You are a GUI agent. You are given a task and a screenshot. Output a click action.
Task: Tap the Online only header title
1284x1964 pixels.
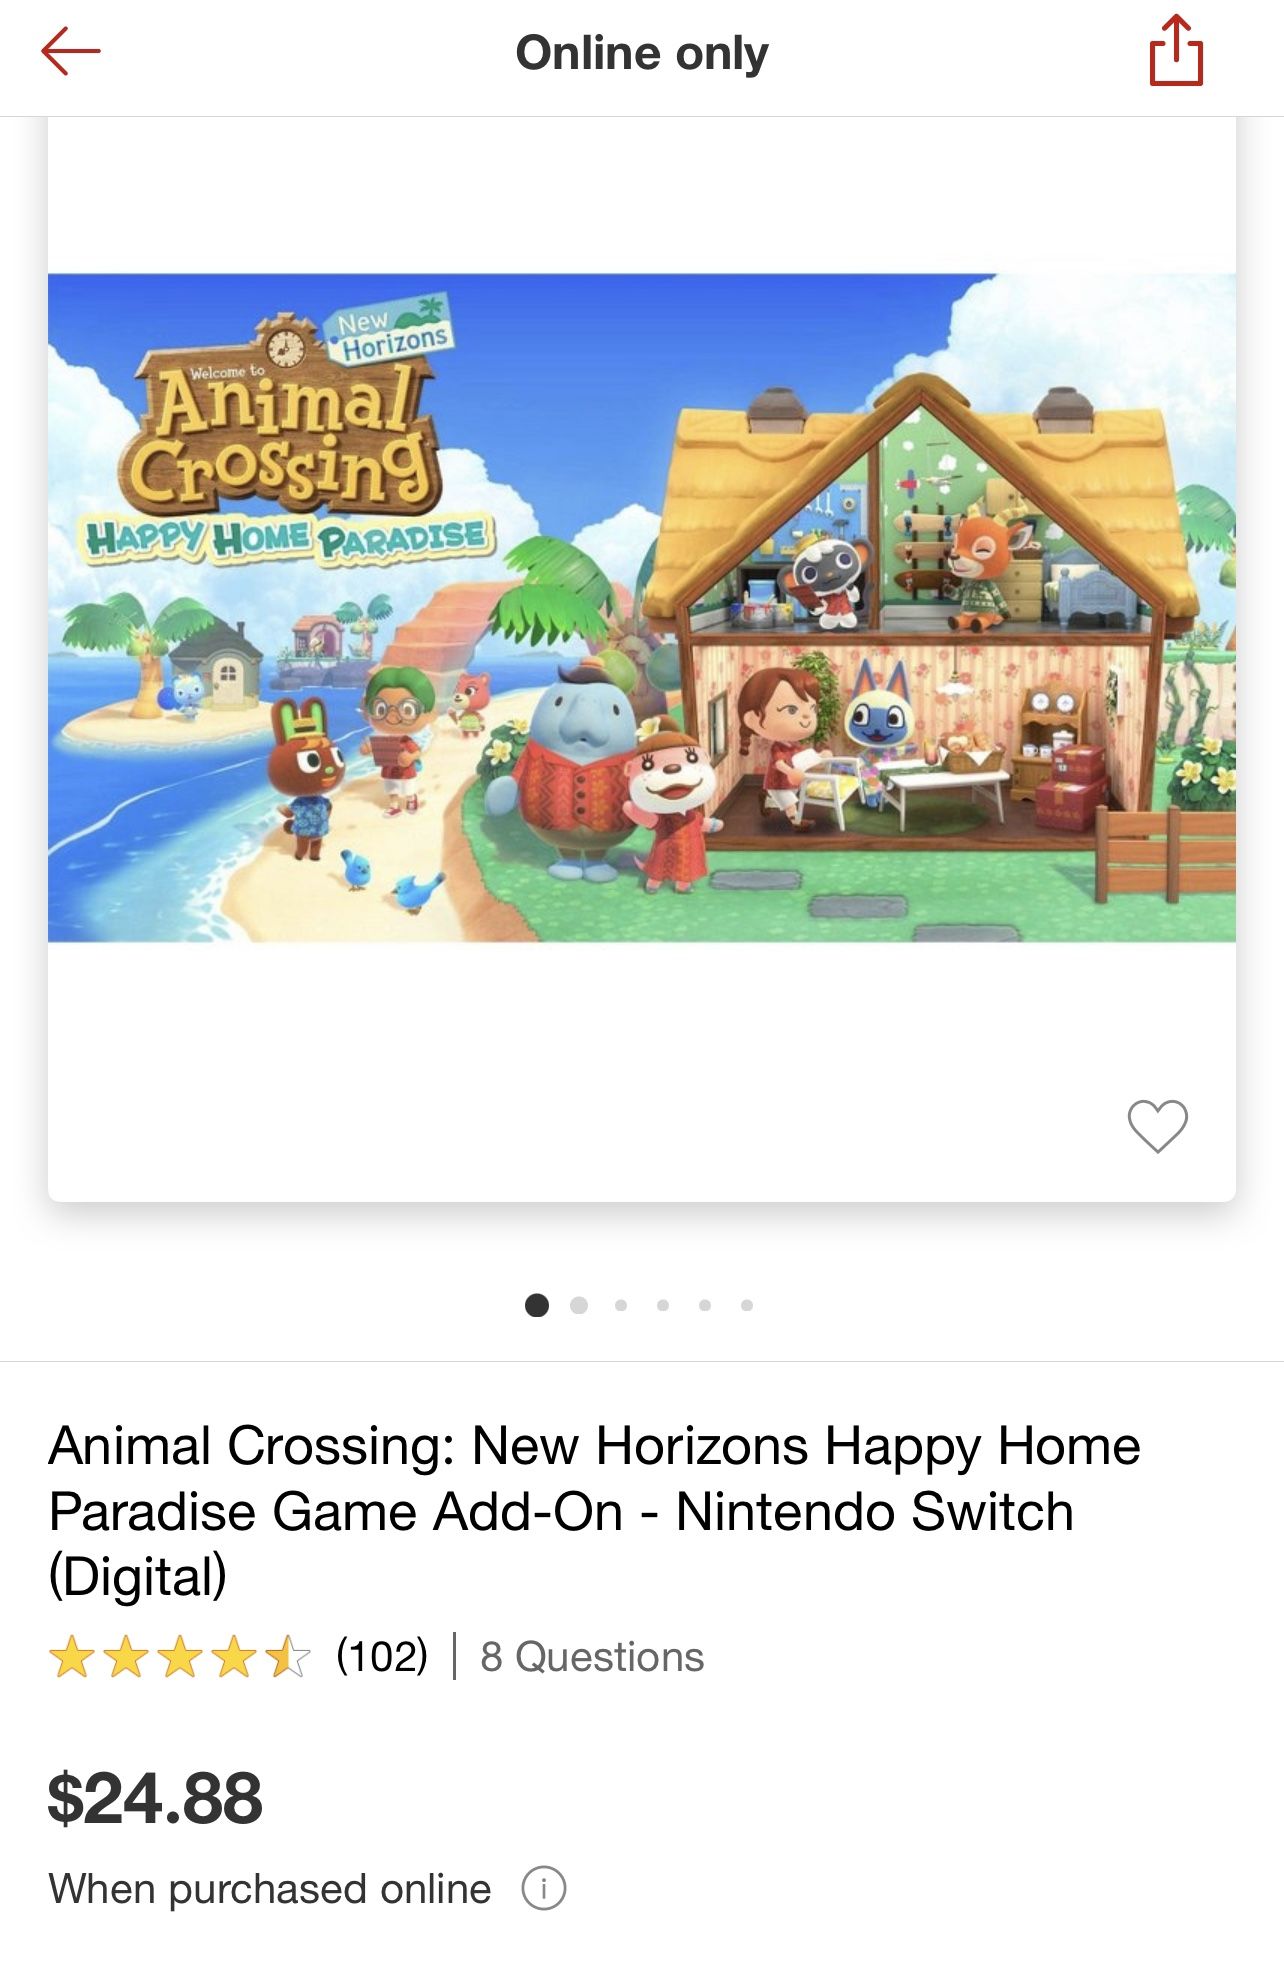pyautogui.click(x=642, y=53)
